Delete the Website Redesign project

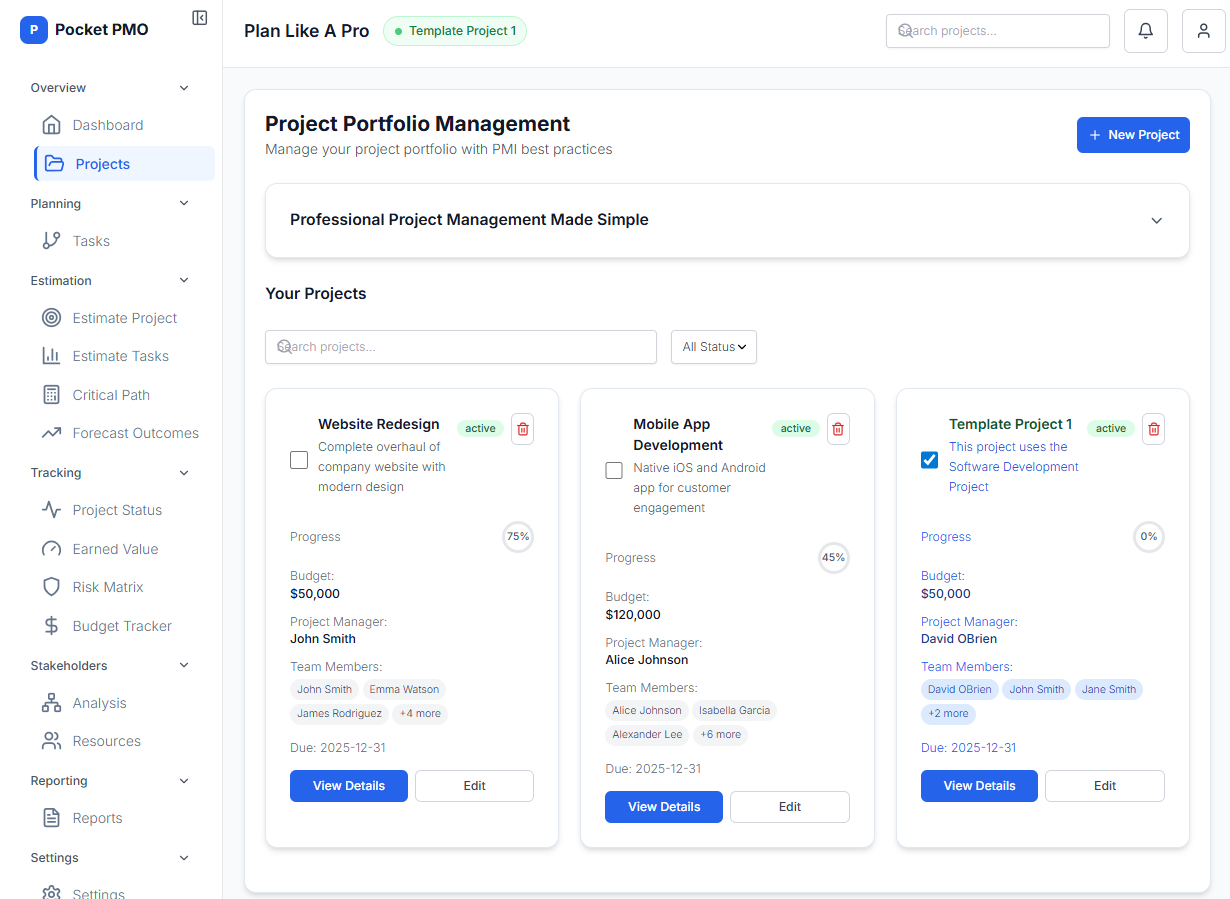522,428
